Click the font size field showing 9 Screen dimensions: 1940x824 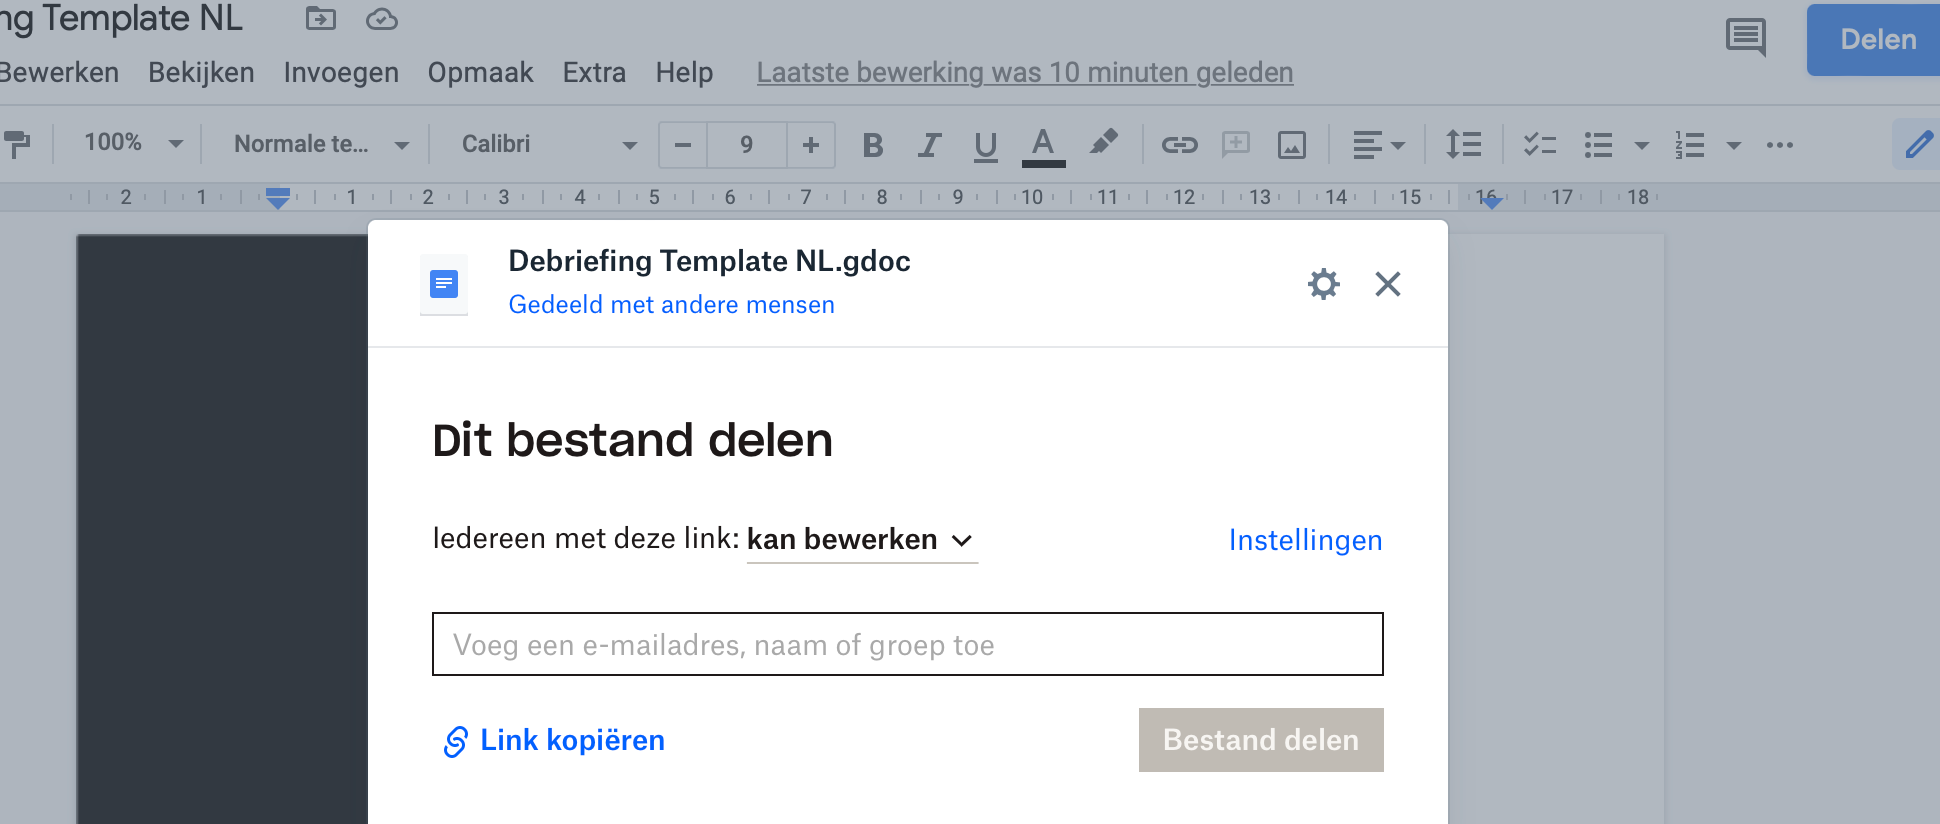tap(747, 145)
